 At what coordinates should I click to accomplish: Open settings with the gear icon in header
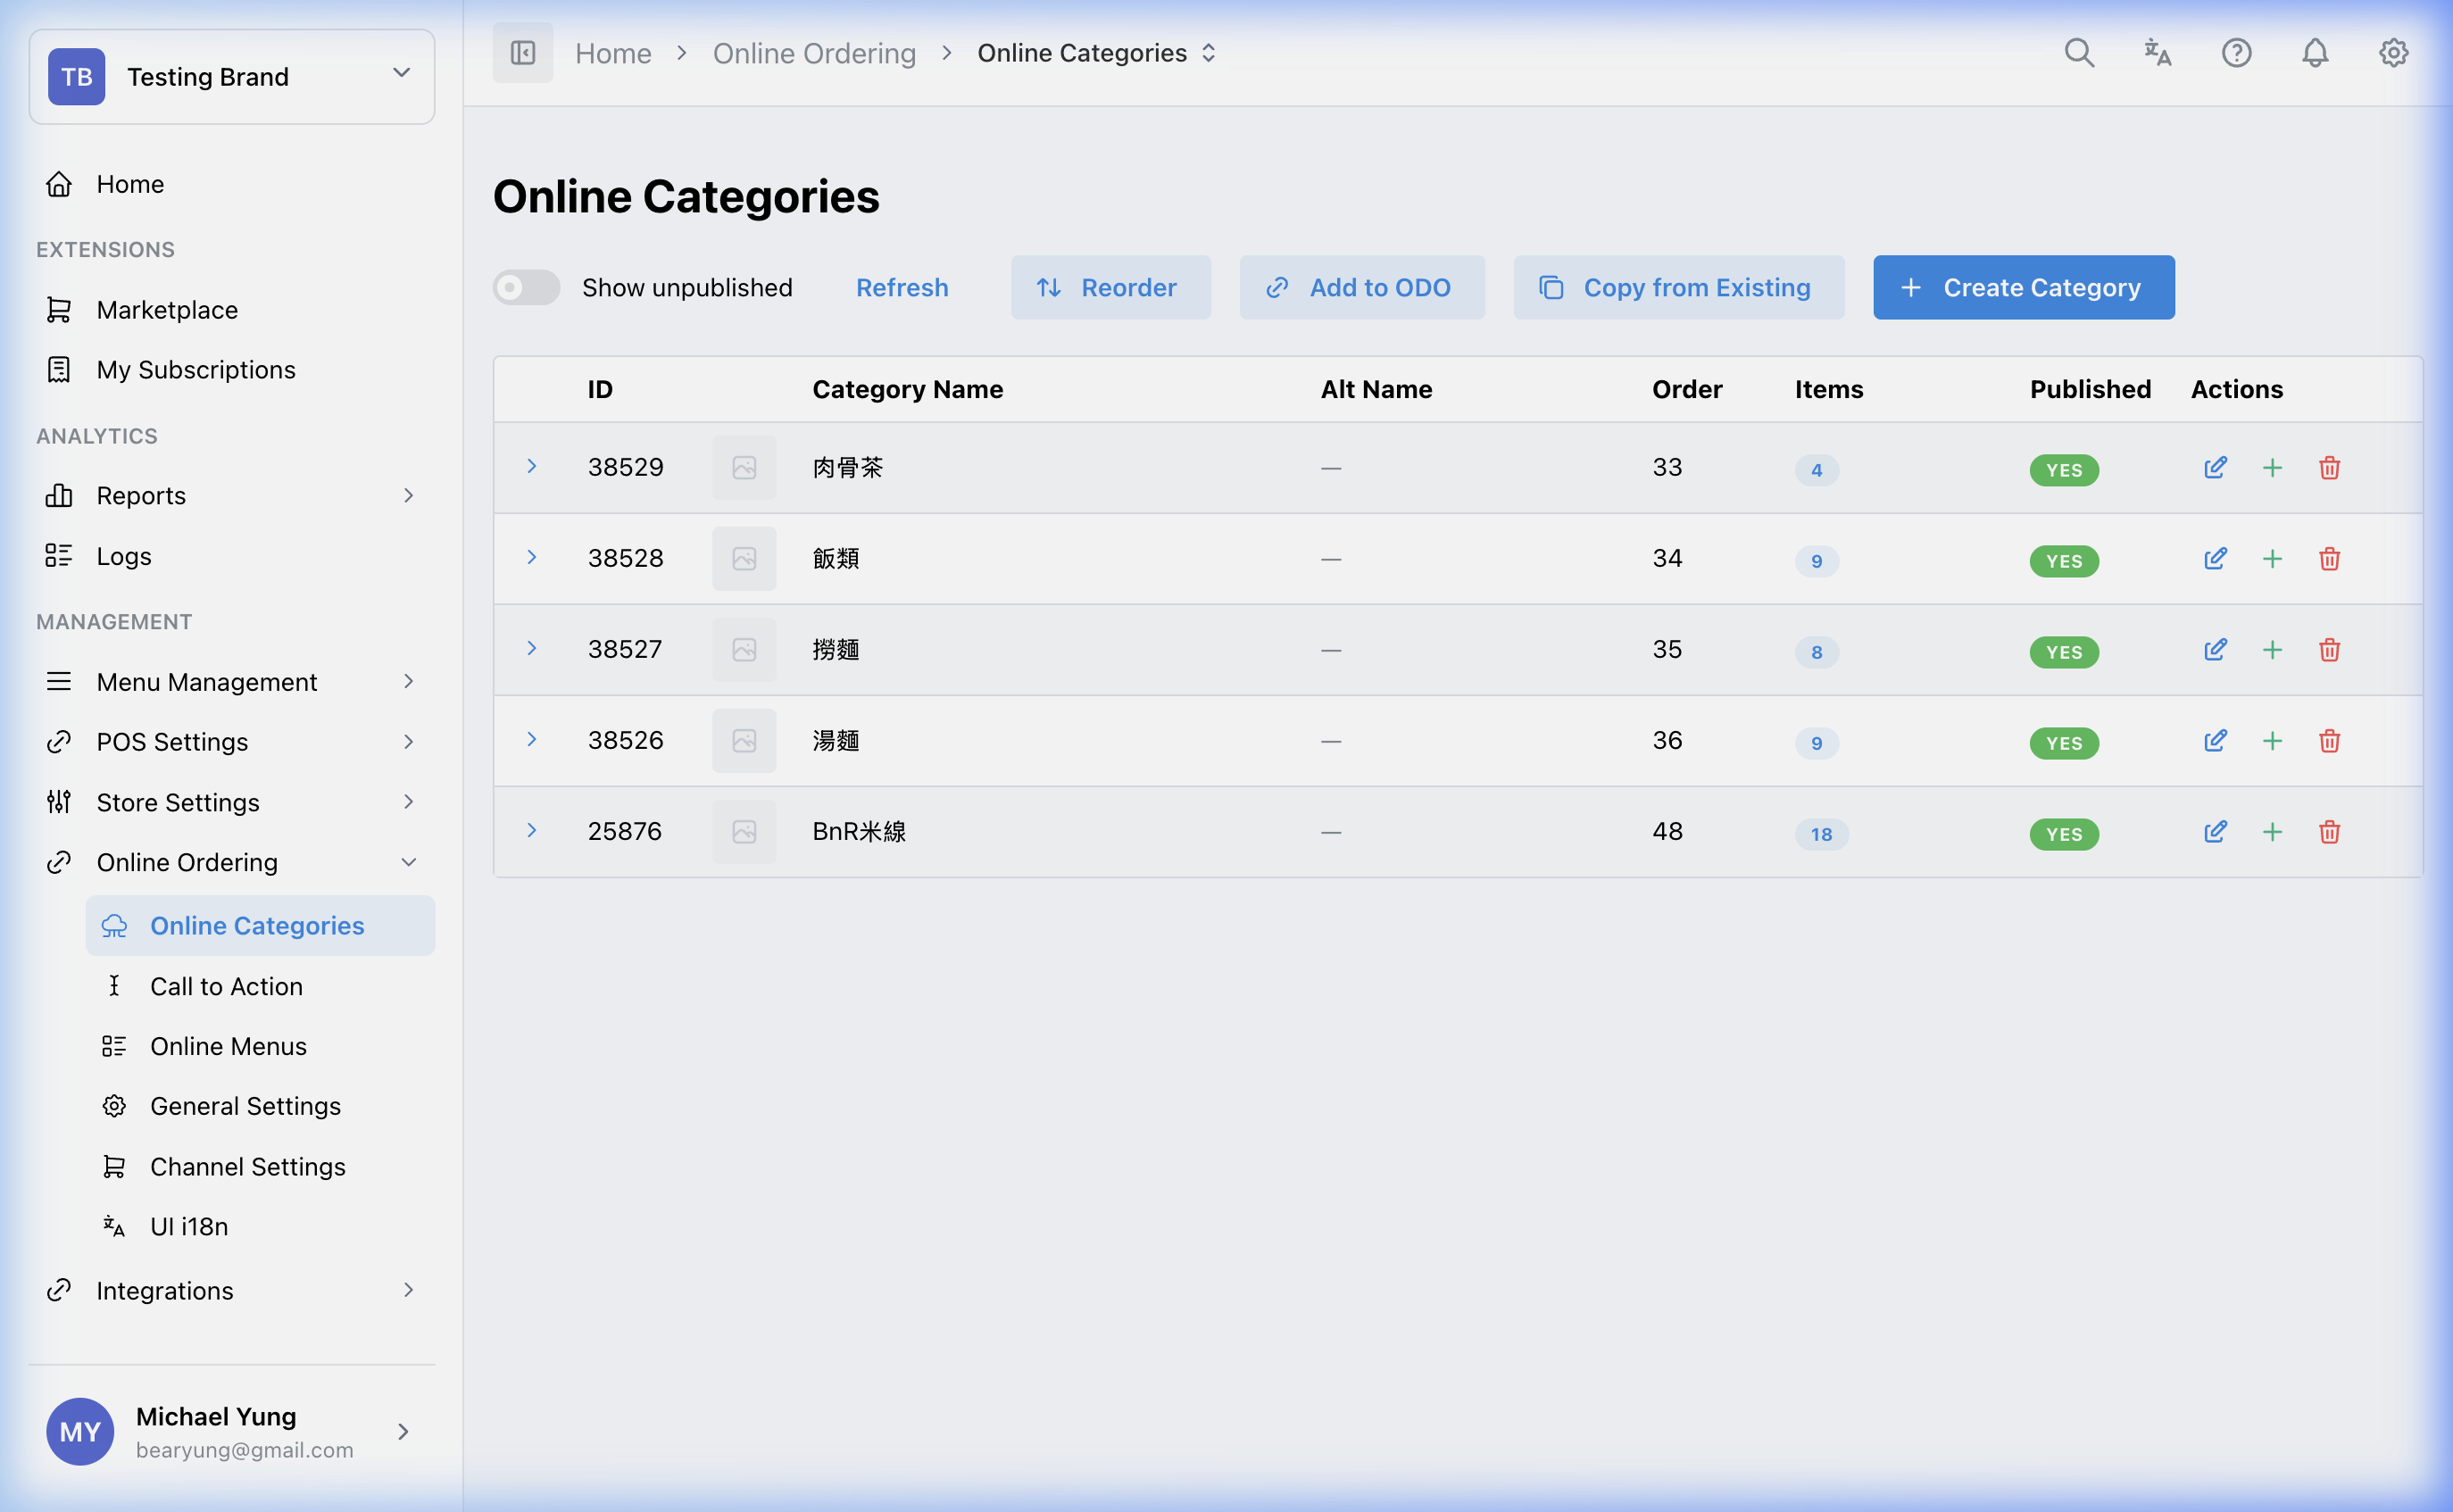[2392, 53]
